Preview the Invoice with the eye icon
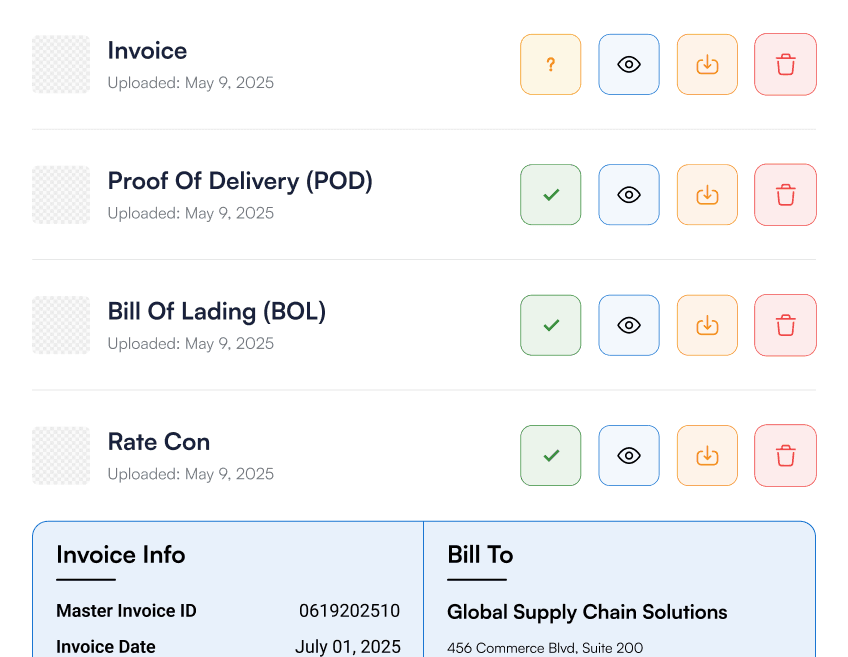Image resolution: width=848 pixels, height=657 pixels. [628, 64]
